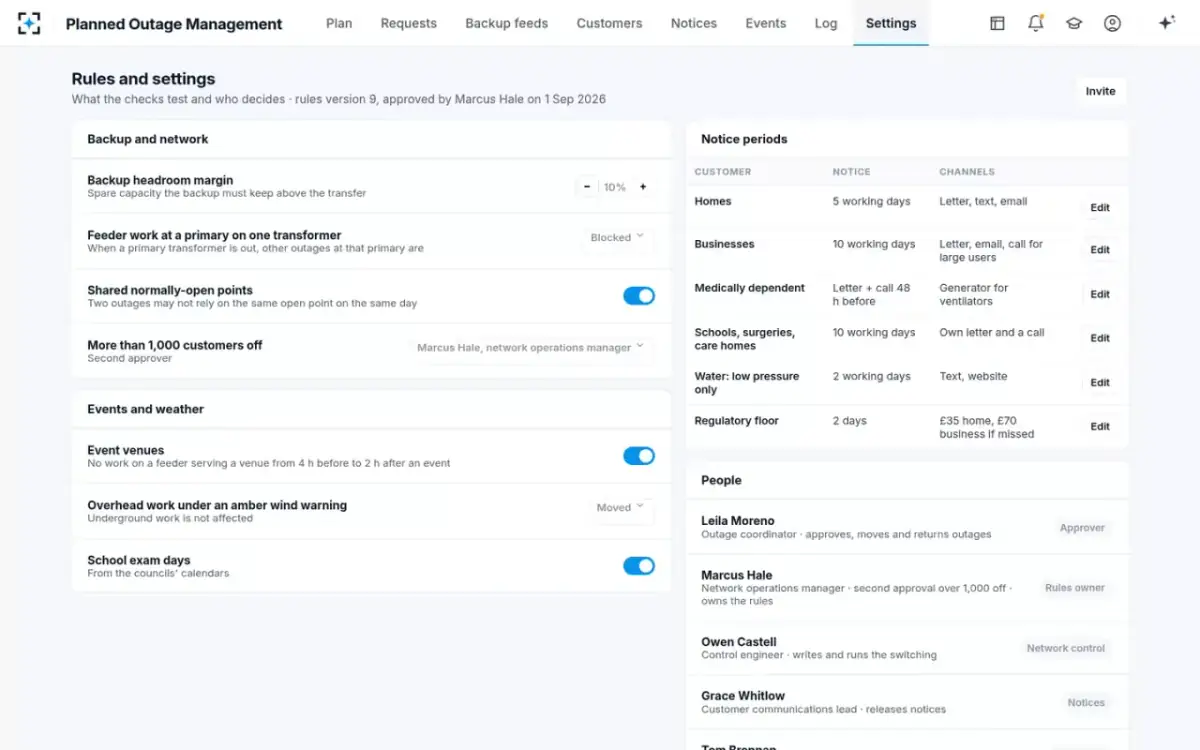The height and width of the screenshot is (750, 1200).
Task: Edit Schools, surgeries, care homes row
Action: (1100, 338)
